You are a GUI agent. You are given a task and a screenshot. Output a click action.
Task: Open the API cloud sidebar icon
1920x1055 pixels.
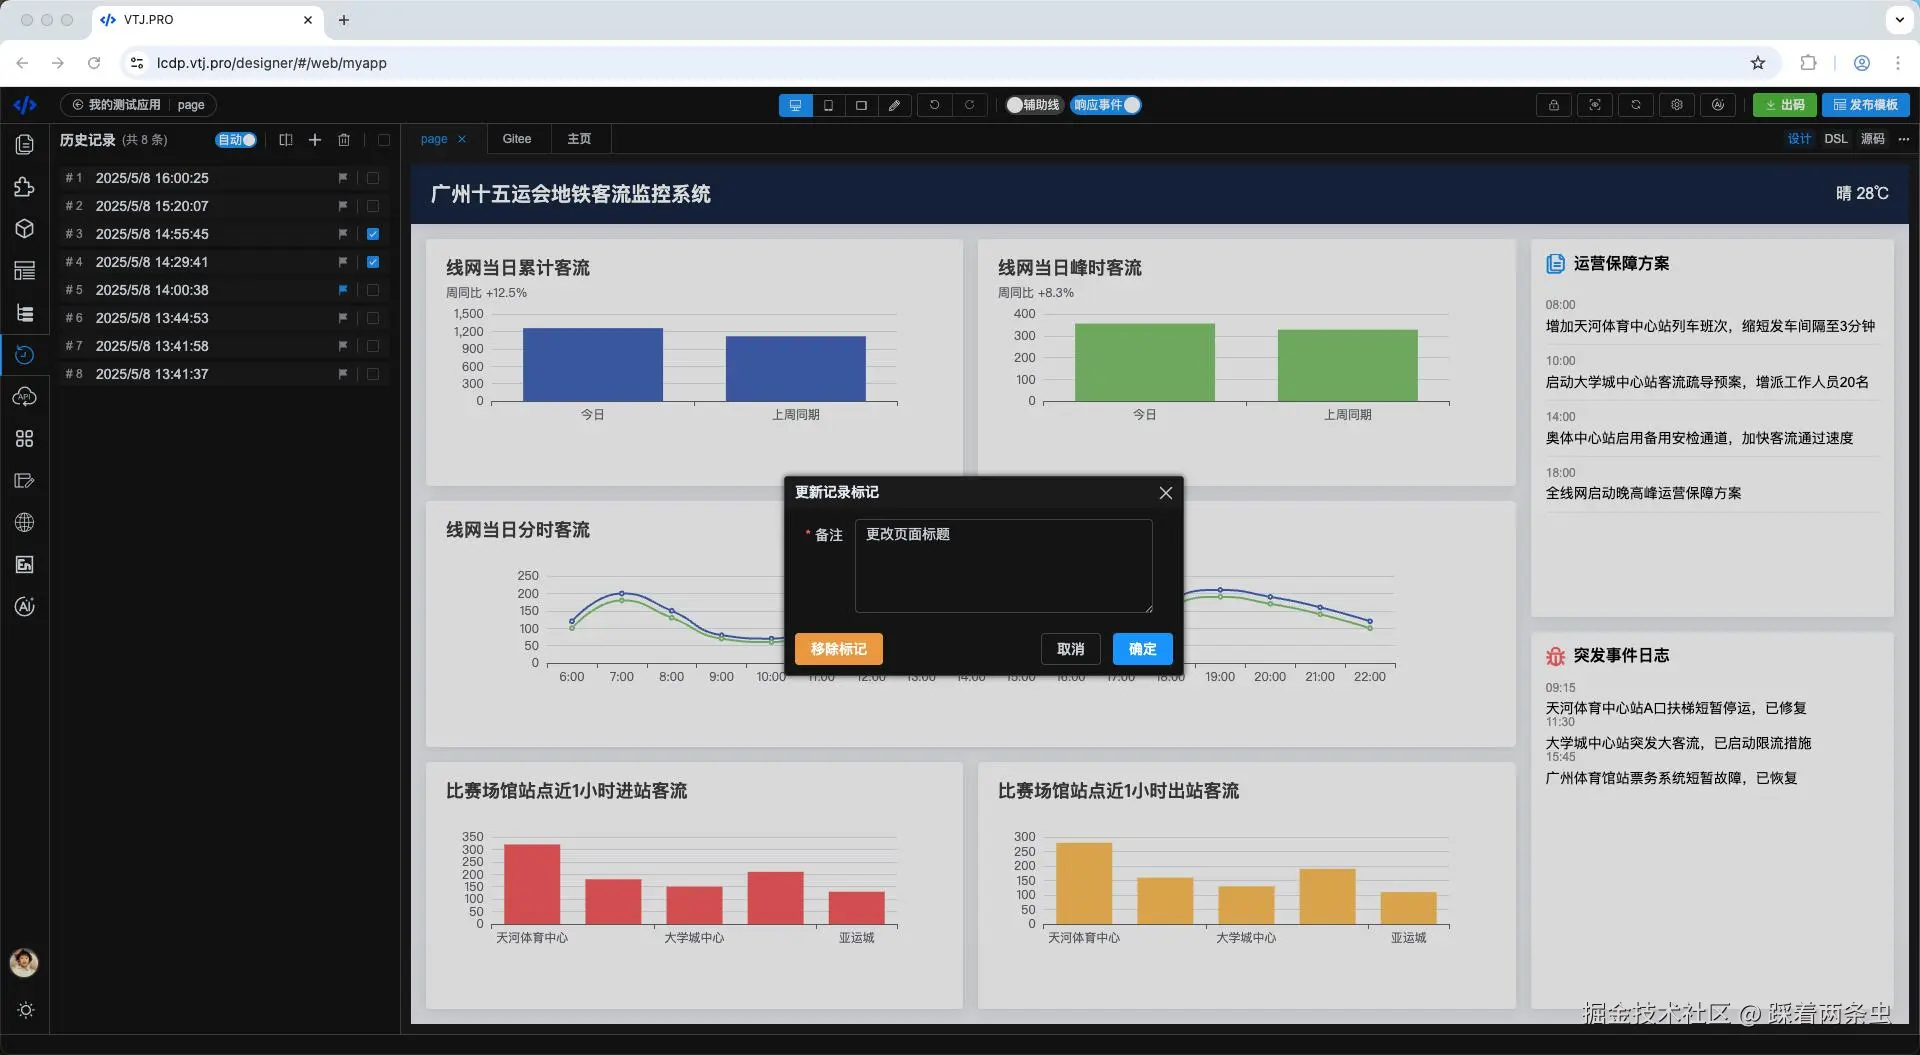[25, 397]
